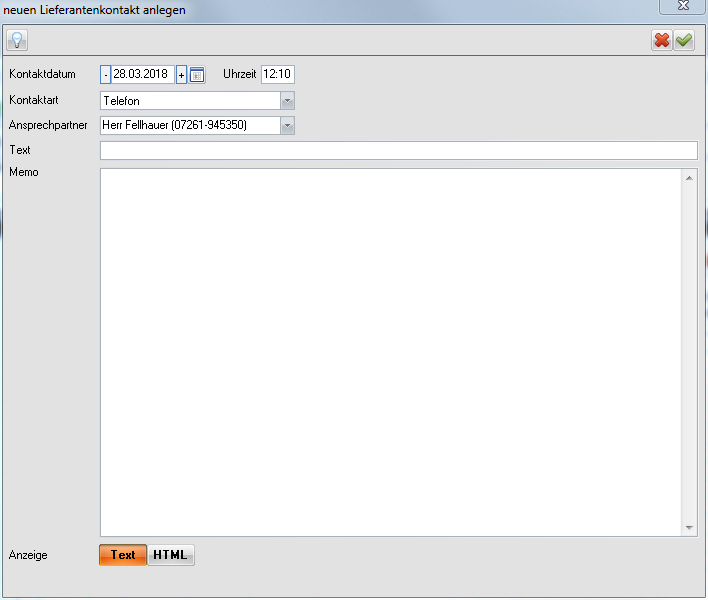The height and width of the screenshot is (600, 708).
Task: Confirm with the green checkmark icon
Action: tap(684, 40)
